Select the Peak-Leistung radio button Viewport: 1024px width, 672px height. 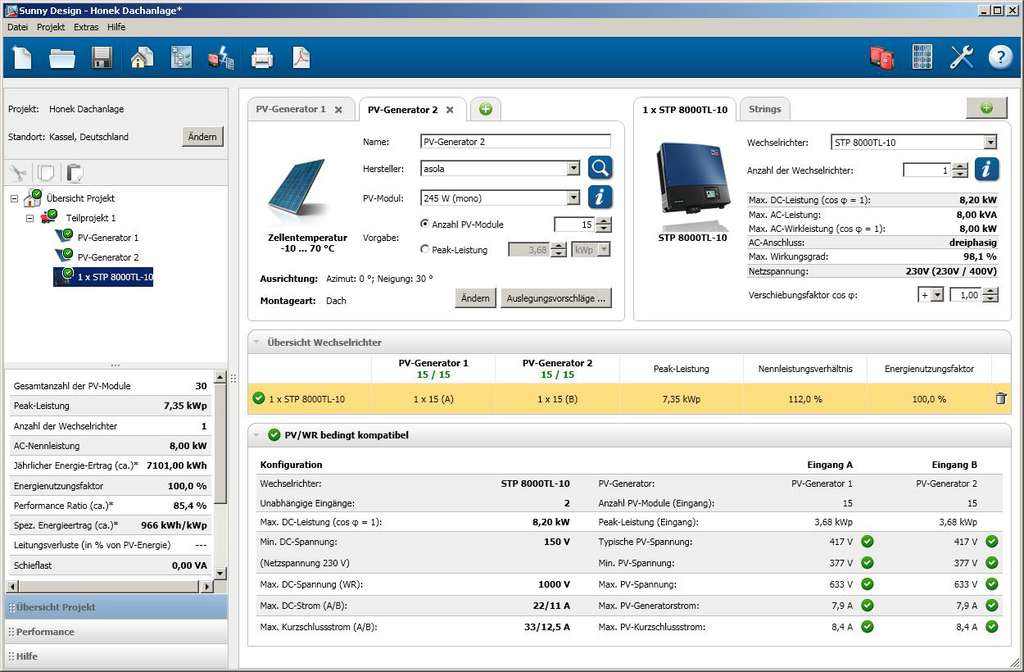424,249
